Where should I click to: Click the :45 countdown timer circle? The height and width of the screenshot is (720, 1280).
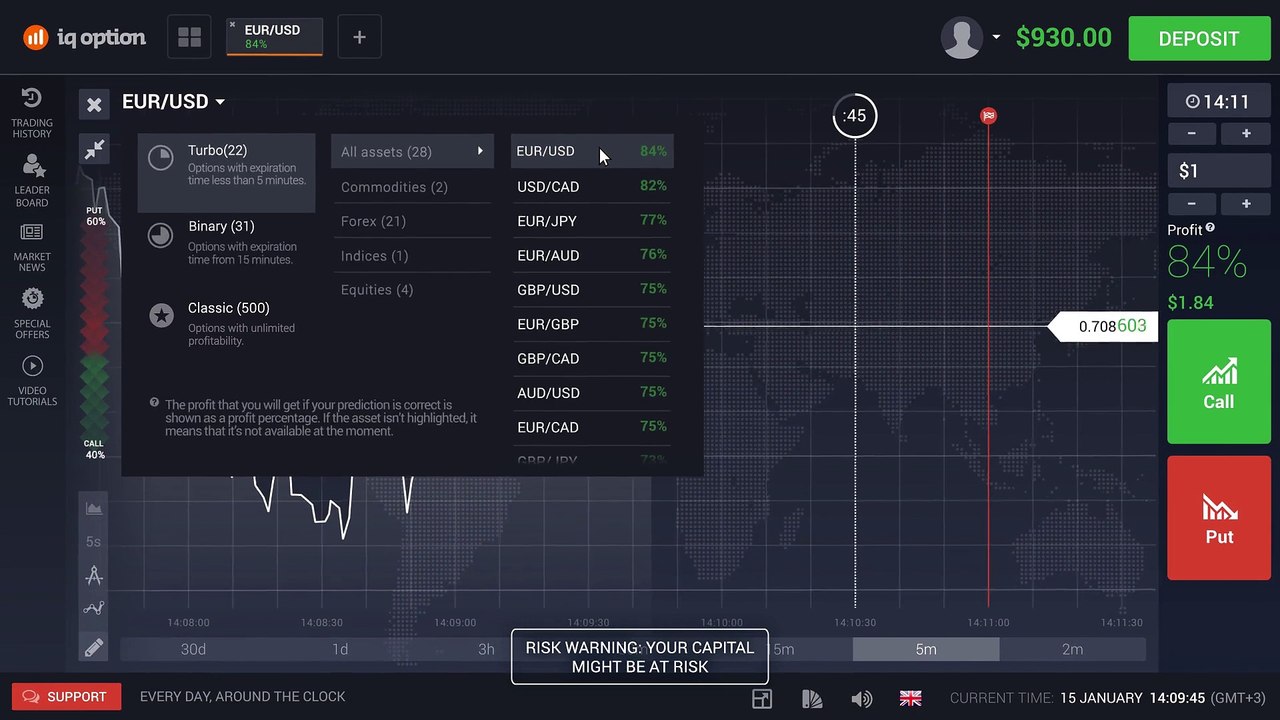tap(855, 116)
